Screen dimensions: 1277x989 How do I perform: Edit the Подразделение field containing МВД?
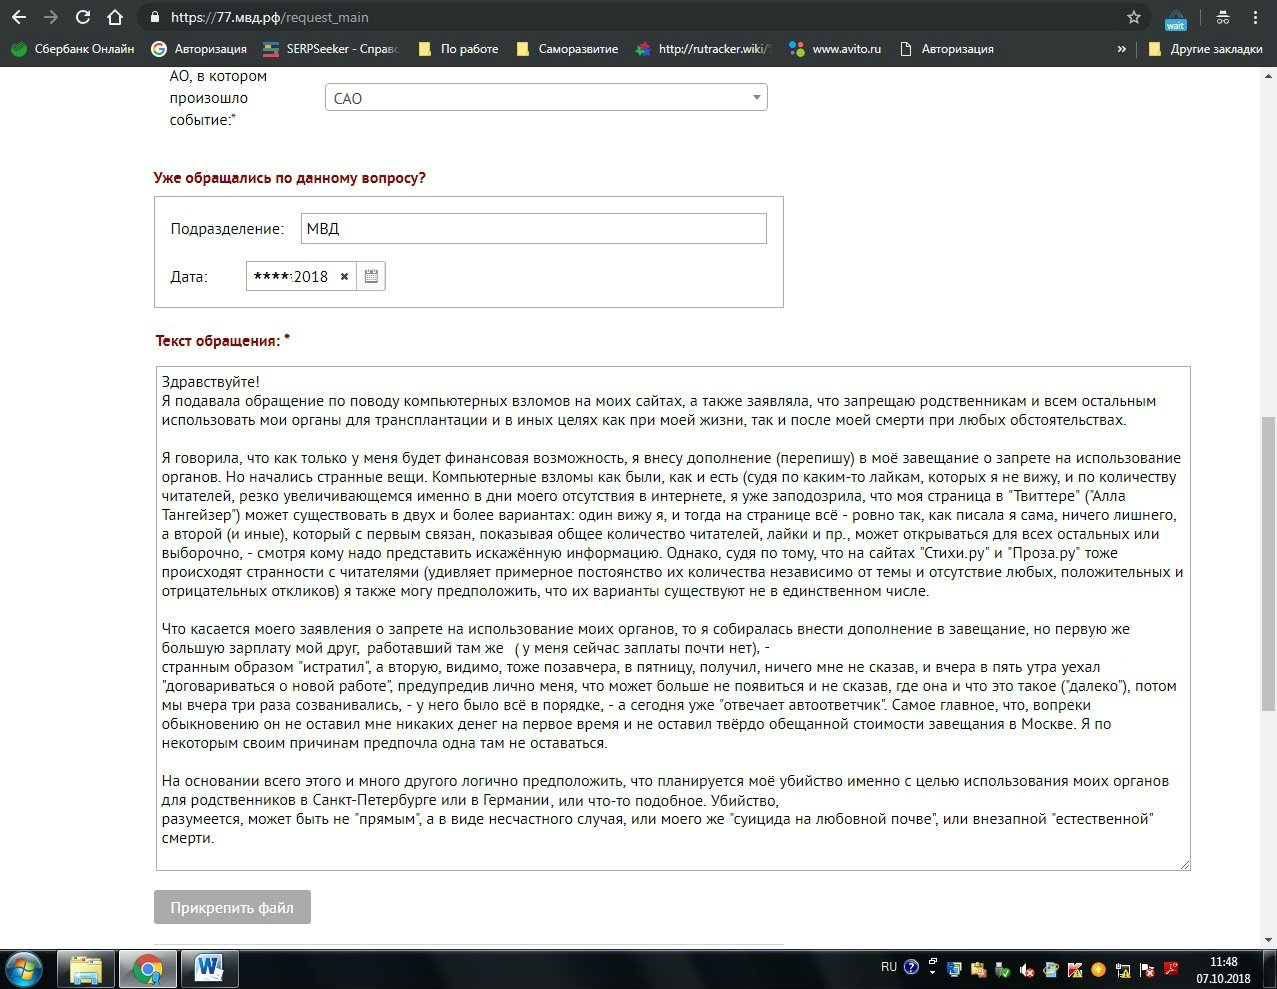coord(534,228)
